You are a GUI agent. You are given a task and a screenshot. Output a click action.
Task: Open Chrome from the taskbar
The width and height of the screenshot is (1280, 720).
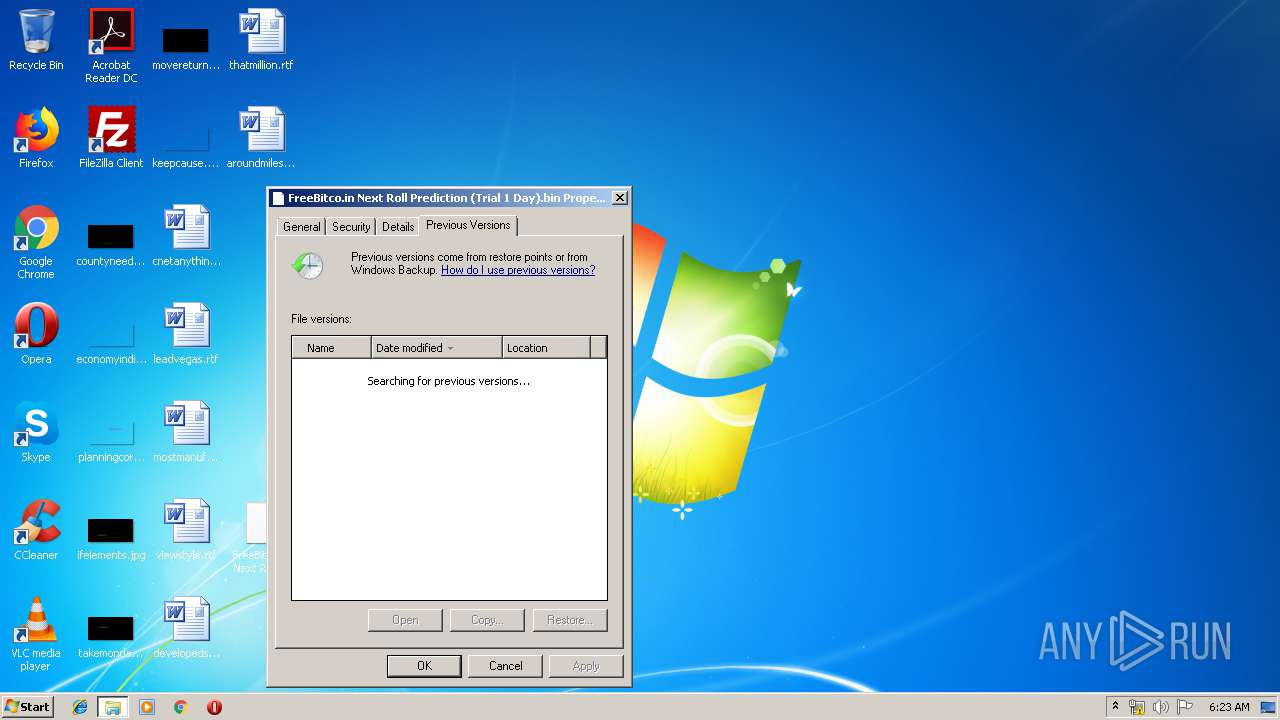181,707
